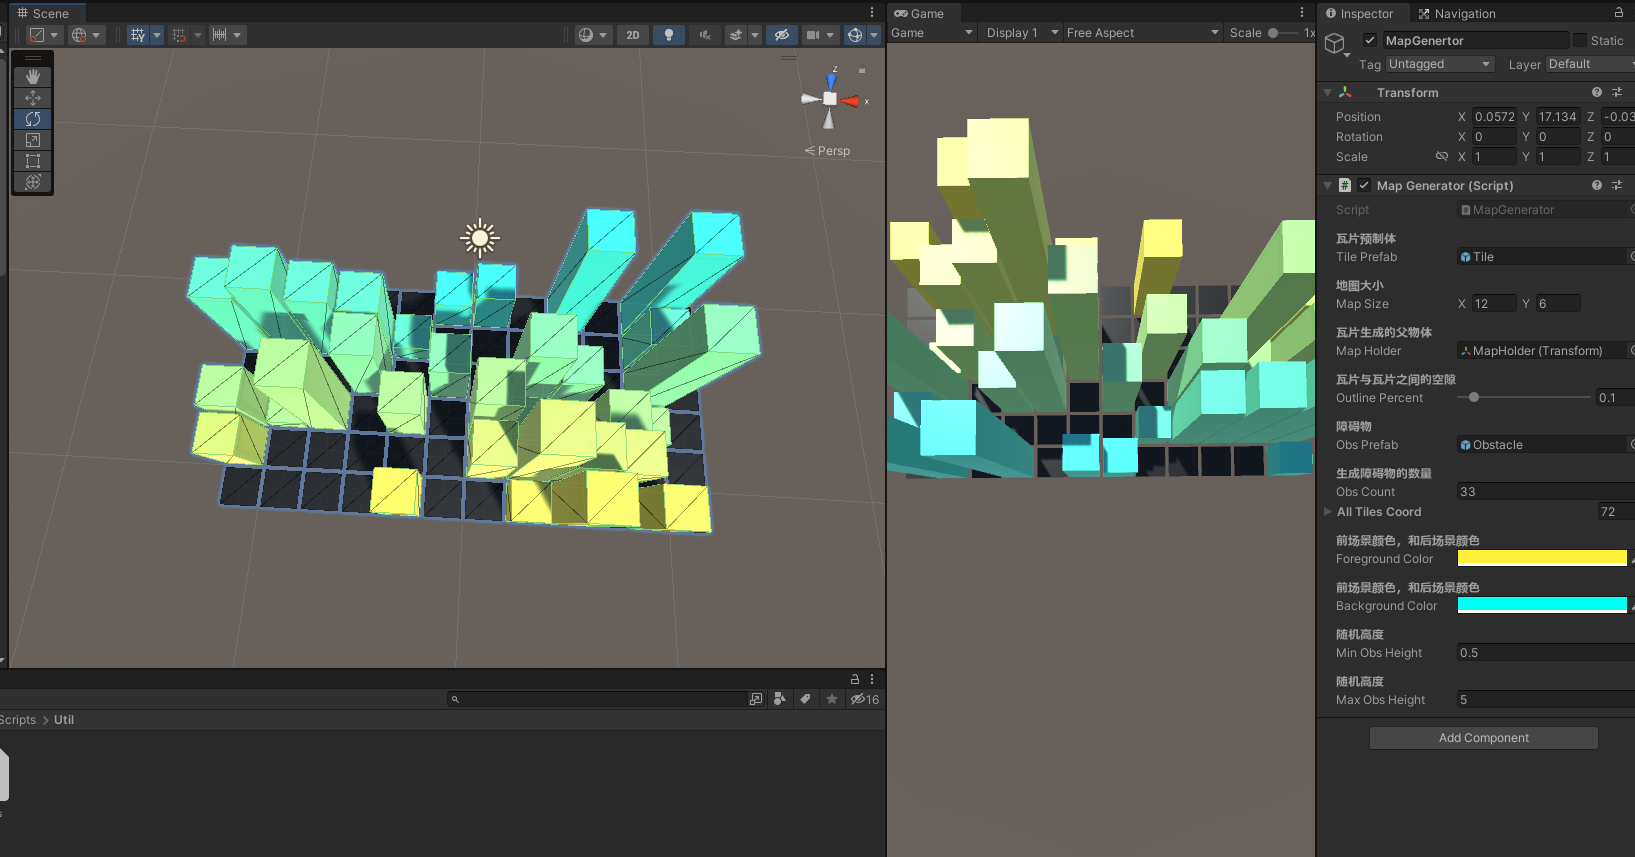Collapse the Map Generator script component
This screenshot has width=1635, height=857.
point(1328,185)
